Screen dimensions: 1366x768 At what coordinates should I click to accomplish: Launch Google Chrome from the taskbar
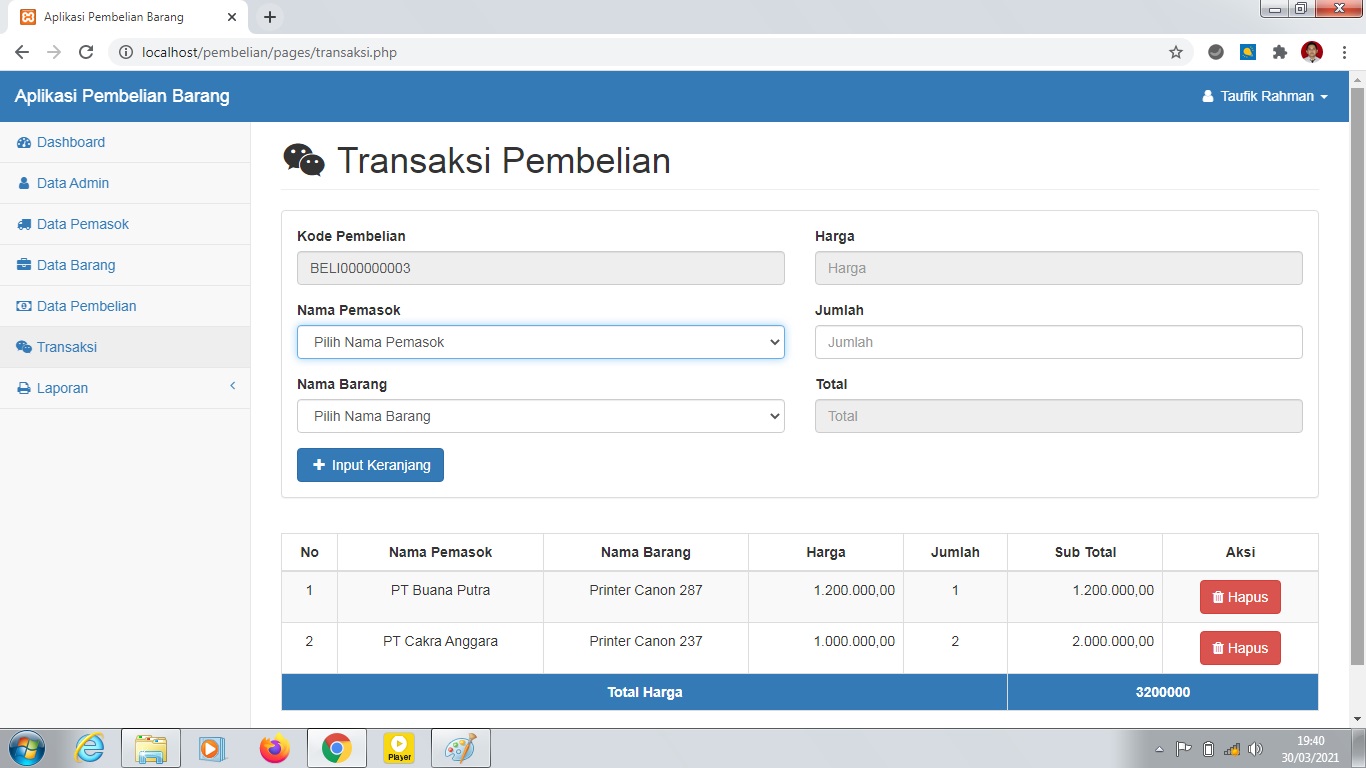(336, 747)
